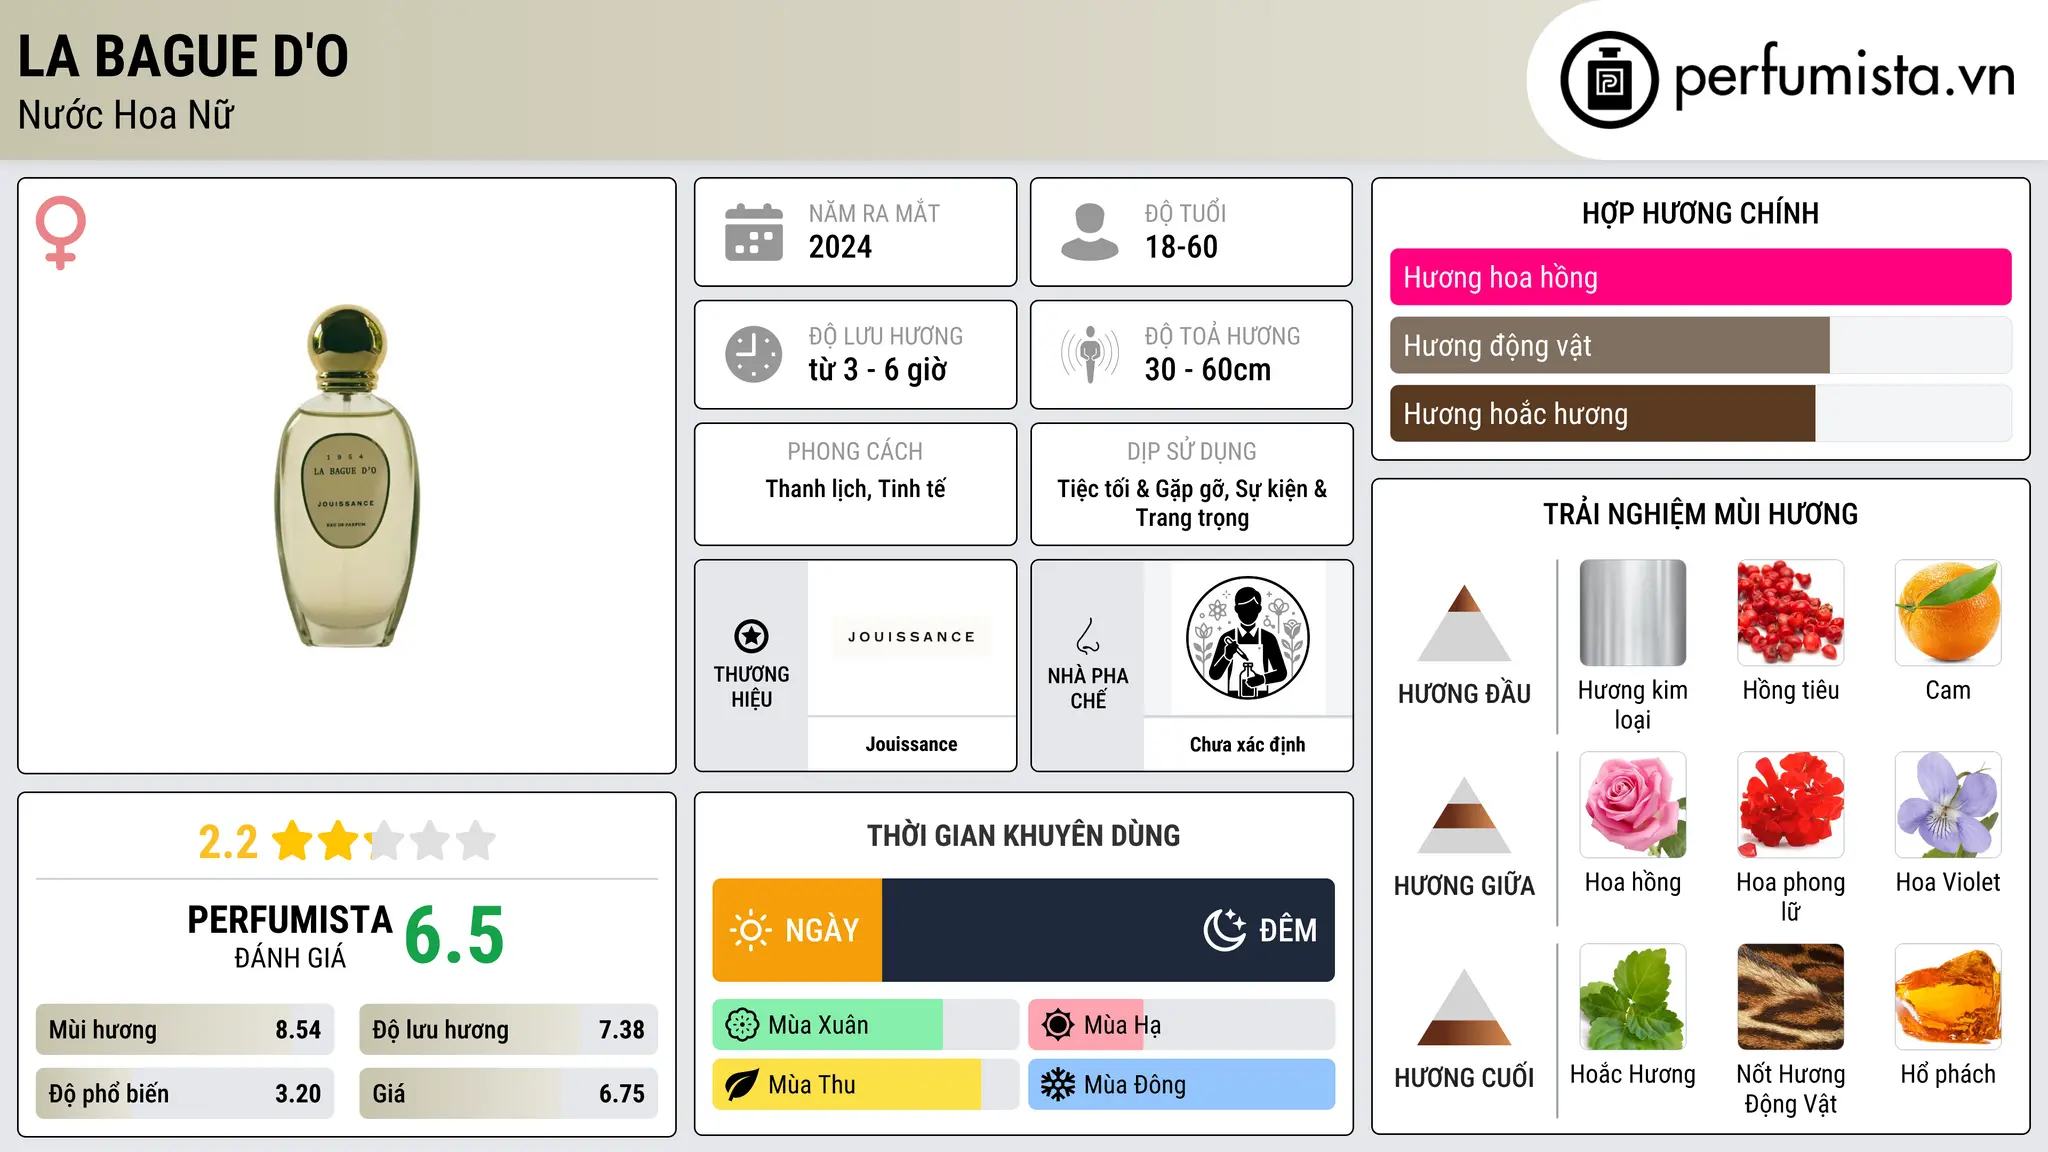2048x1152 pixels.
Task: Select the Hoa hồng rose note image
Action: tap(1633, 805)
